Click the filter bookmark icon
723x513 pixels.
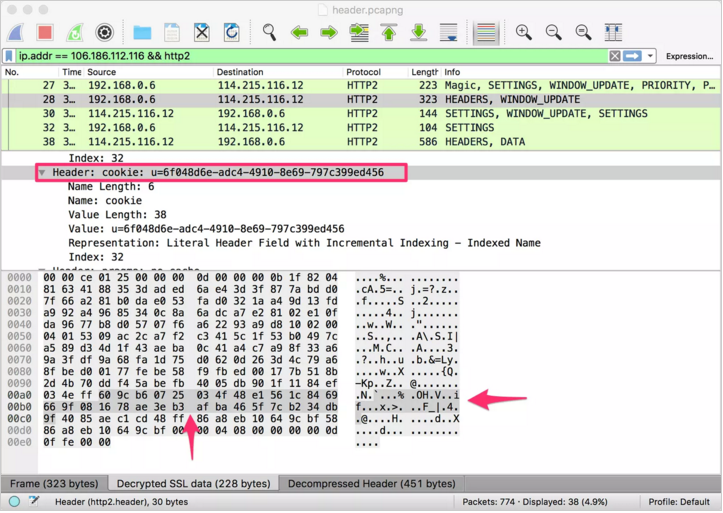point(9,56)
